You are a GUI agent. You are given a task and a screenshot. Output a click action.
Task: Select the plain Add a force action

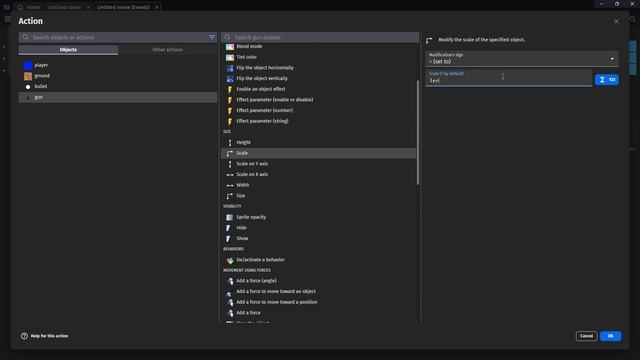[319, 313]
